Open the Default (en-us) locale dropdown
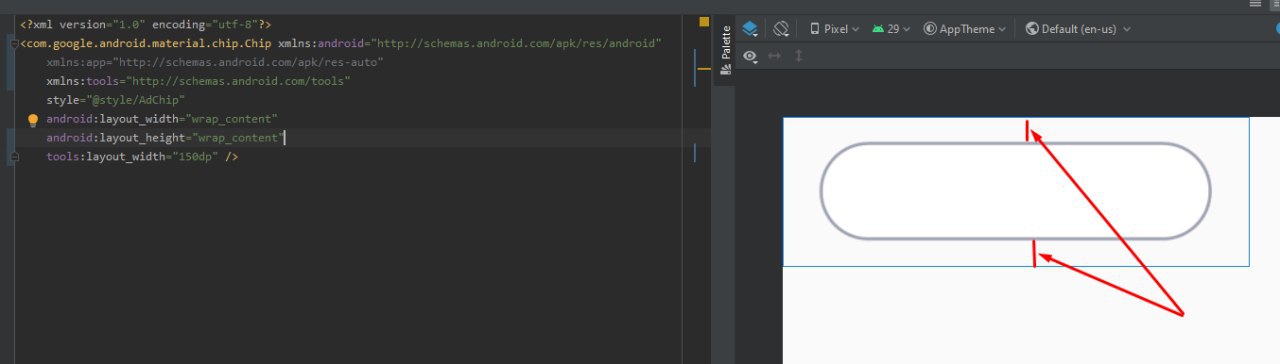 [x=1078, y=29]
